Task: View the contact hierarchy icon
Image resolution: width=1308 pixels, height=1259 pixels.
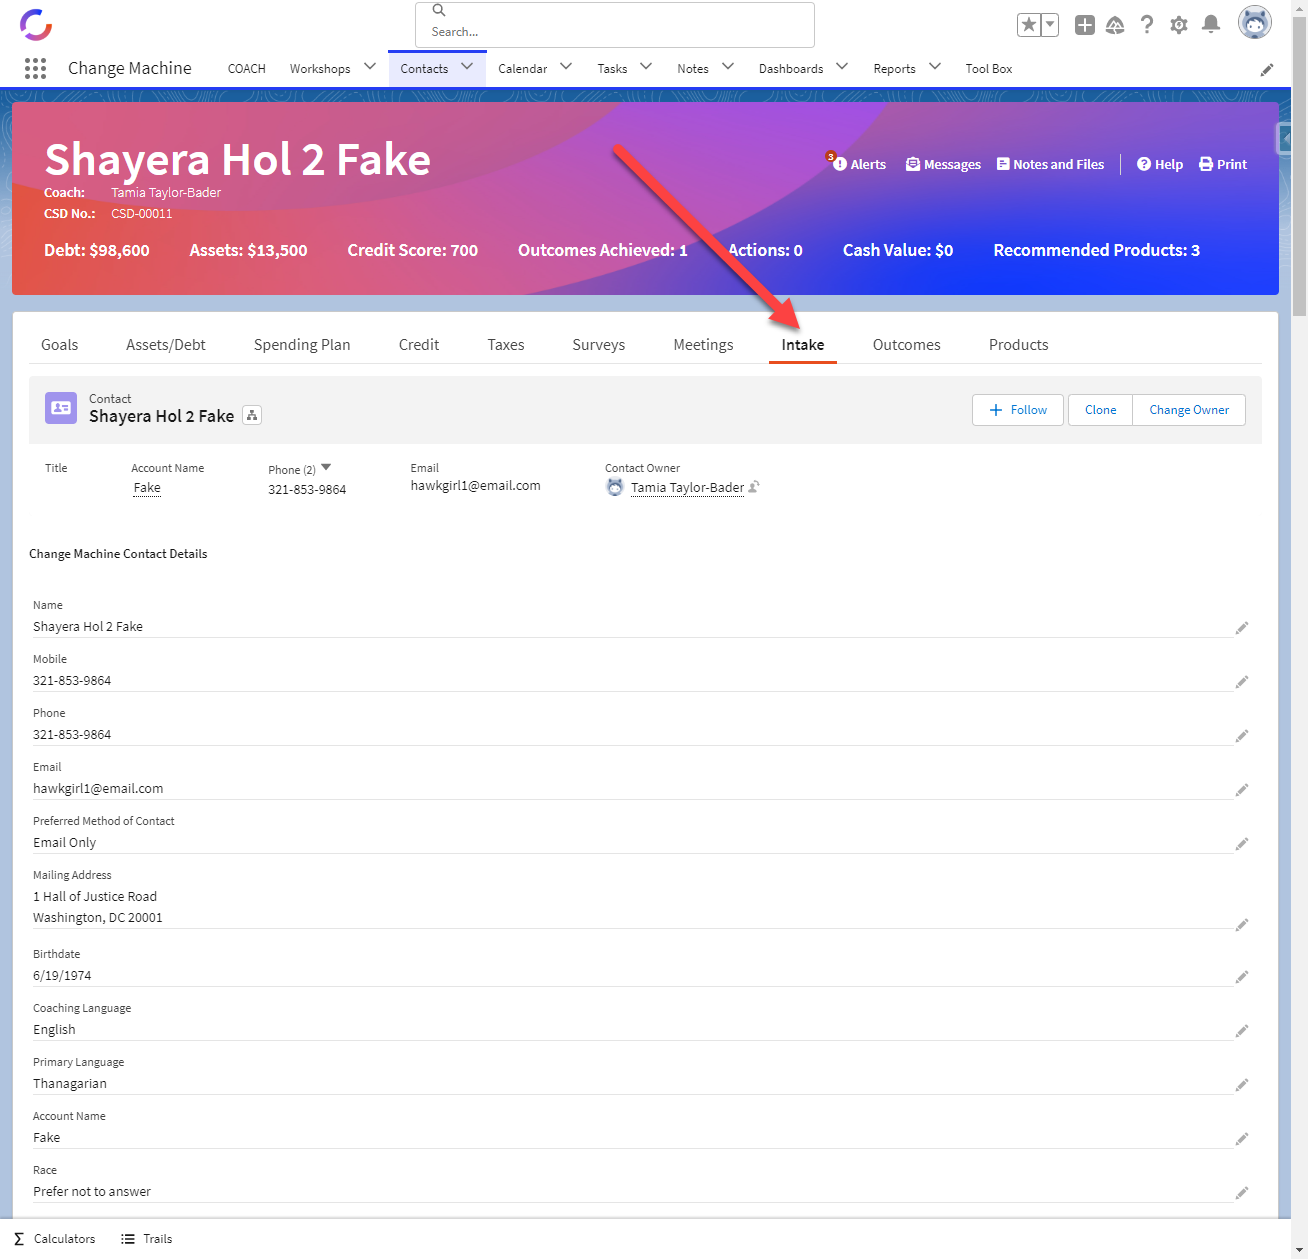Action: 252,415
